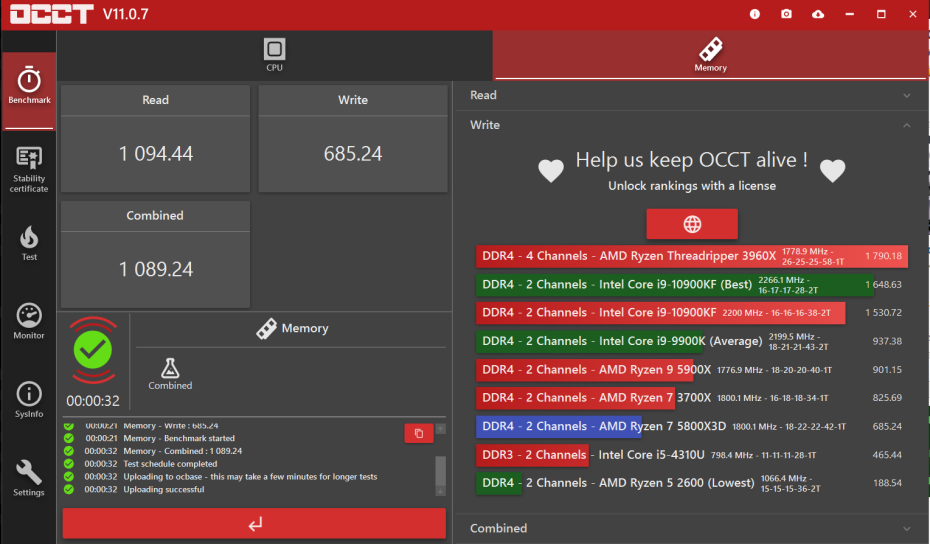This screenshot has height=544, width=930.
Task: Collapse the Write rankings section
Action: tap(691, 125)
